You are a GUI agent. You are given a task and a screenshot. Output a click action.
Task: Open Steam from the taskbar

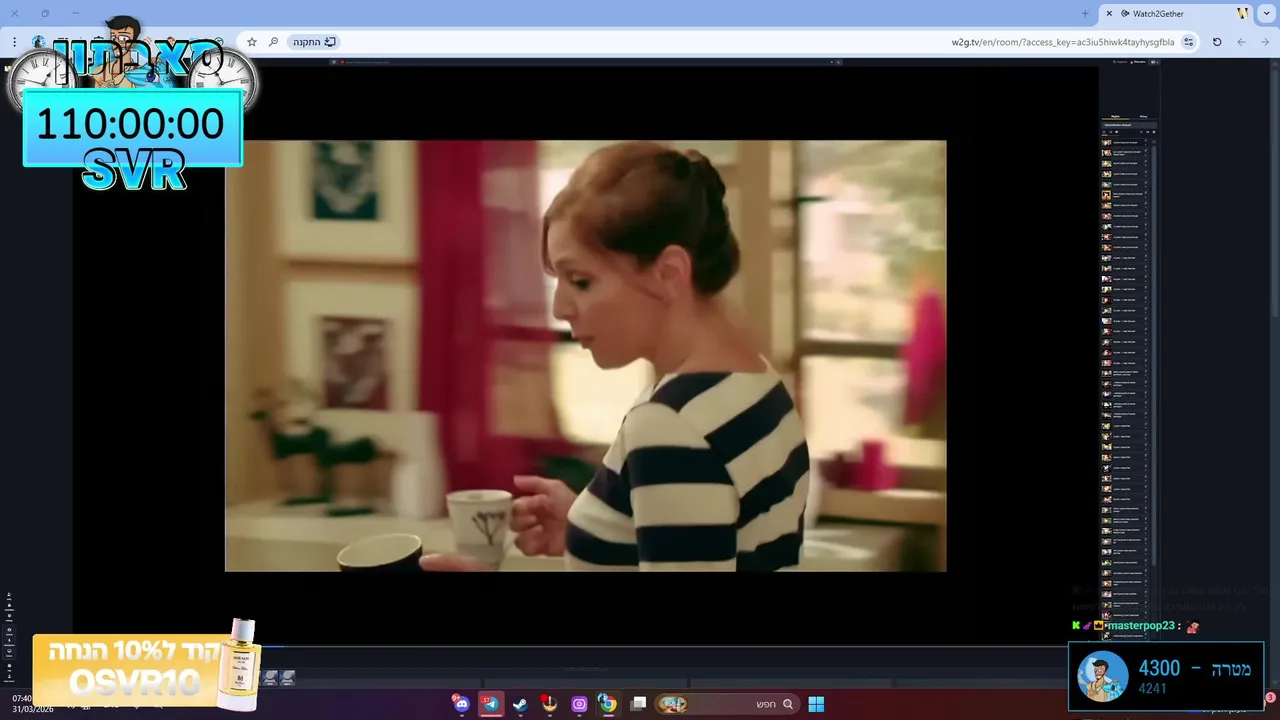(x=520, y=704)
